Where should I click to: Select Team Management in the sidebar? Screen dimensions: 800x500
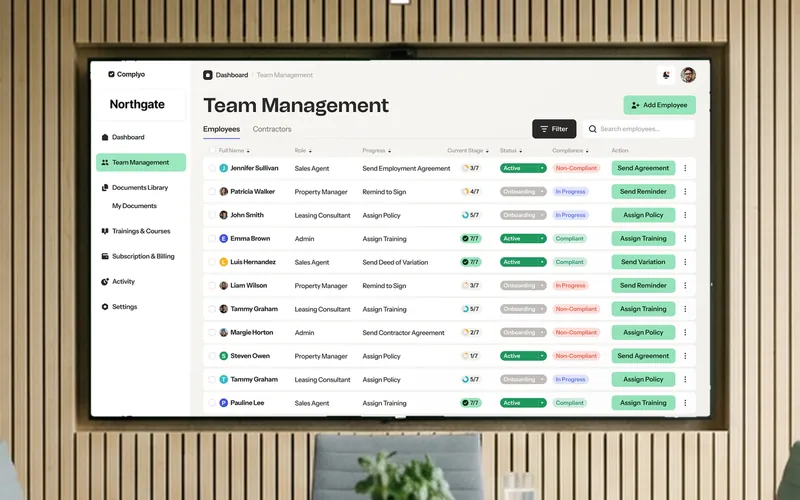141,162
